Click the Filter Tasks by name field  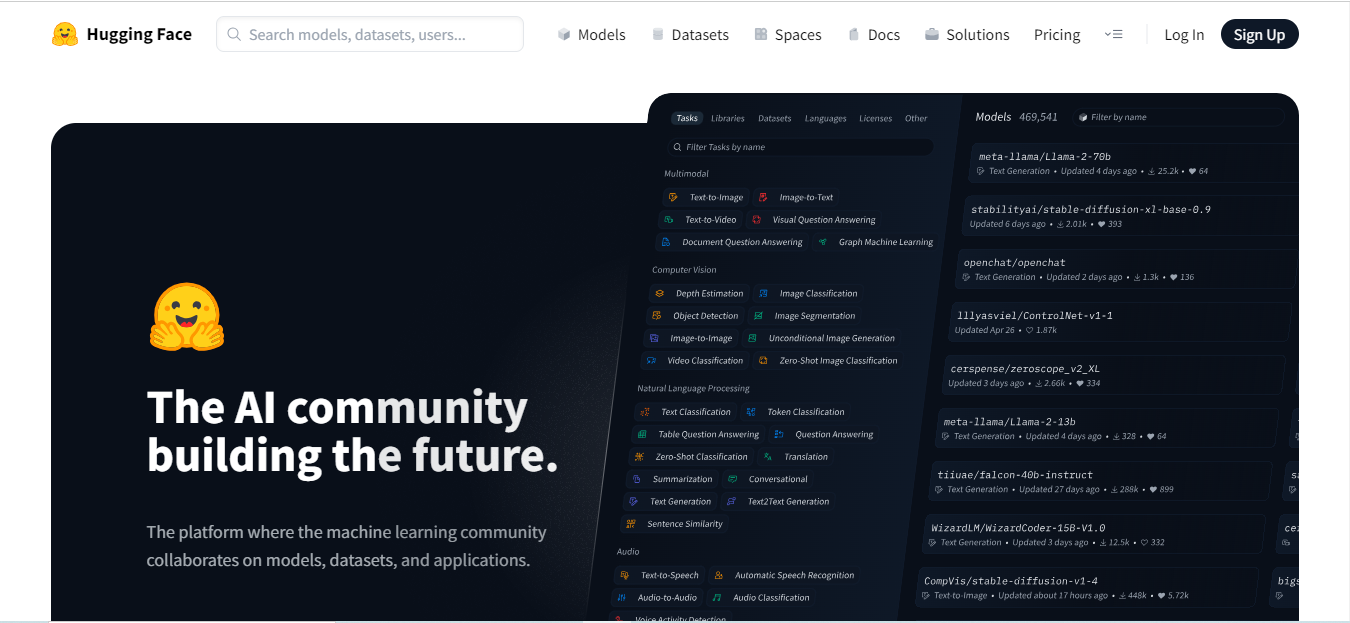pos(800,147)
